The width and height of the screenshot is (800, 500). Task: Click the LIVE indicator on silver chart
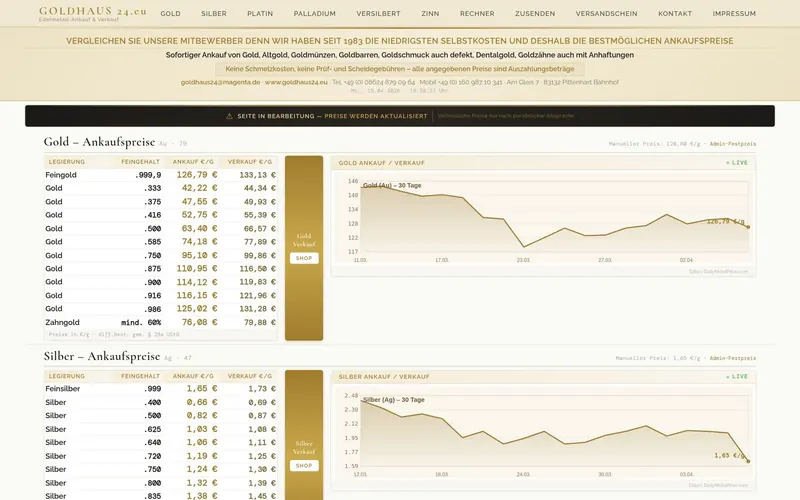click(737, 377)
